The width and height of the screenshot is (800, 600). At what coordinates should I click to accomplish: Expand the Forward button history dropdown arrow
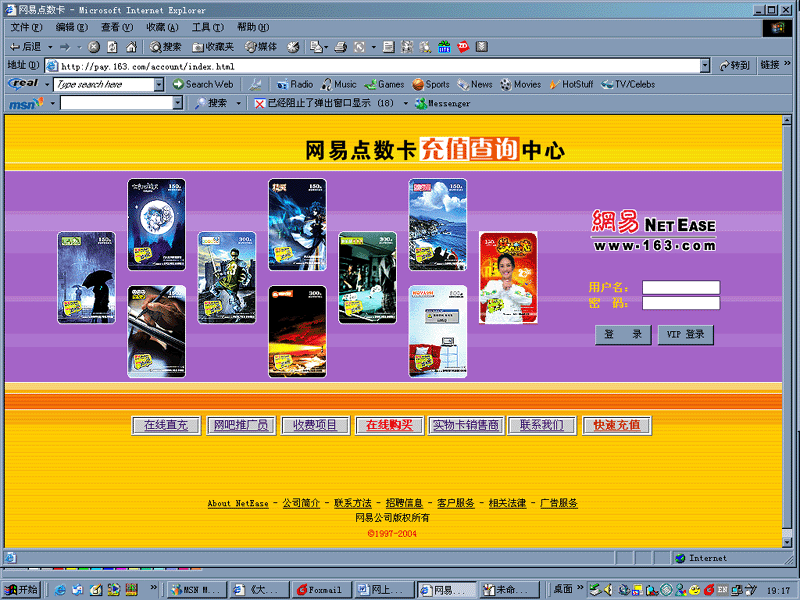tap(79, 47)
